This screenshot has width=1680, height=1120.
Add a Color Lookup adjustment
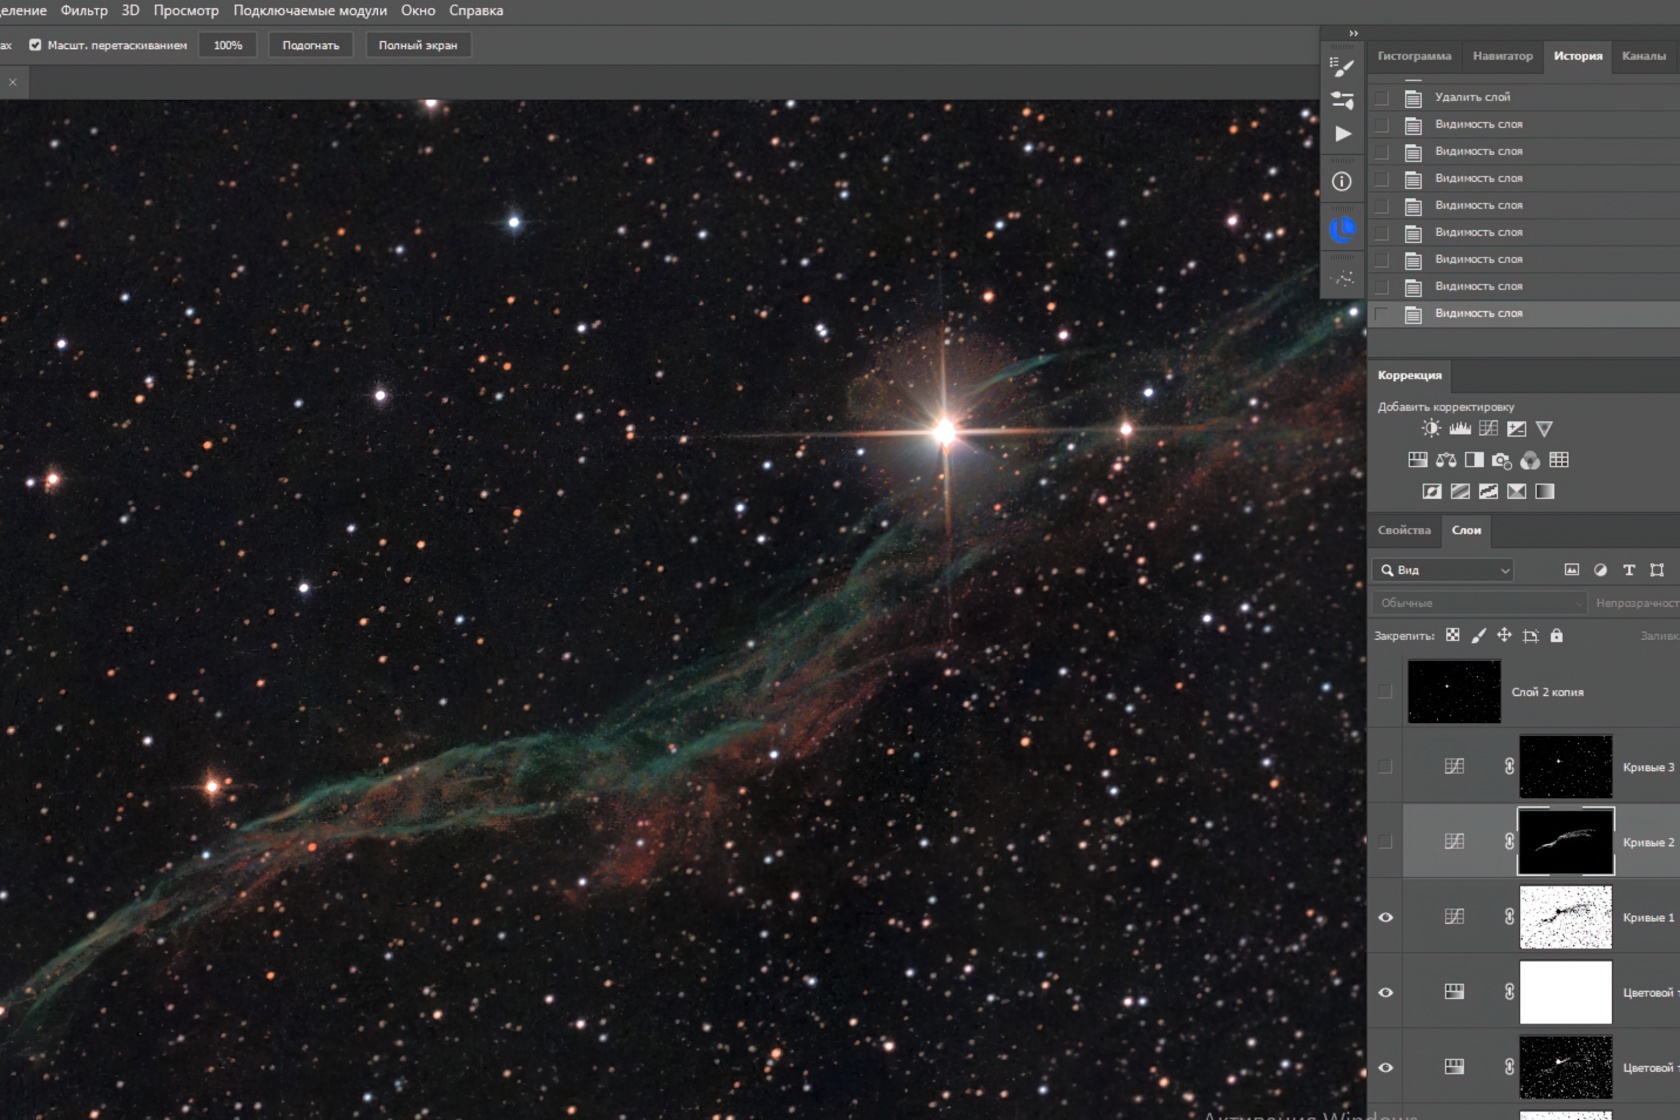click(1559, 460)
